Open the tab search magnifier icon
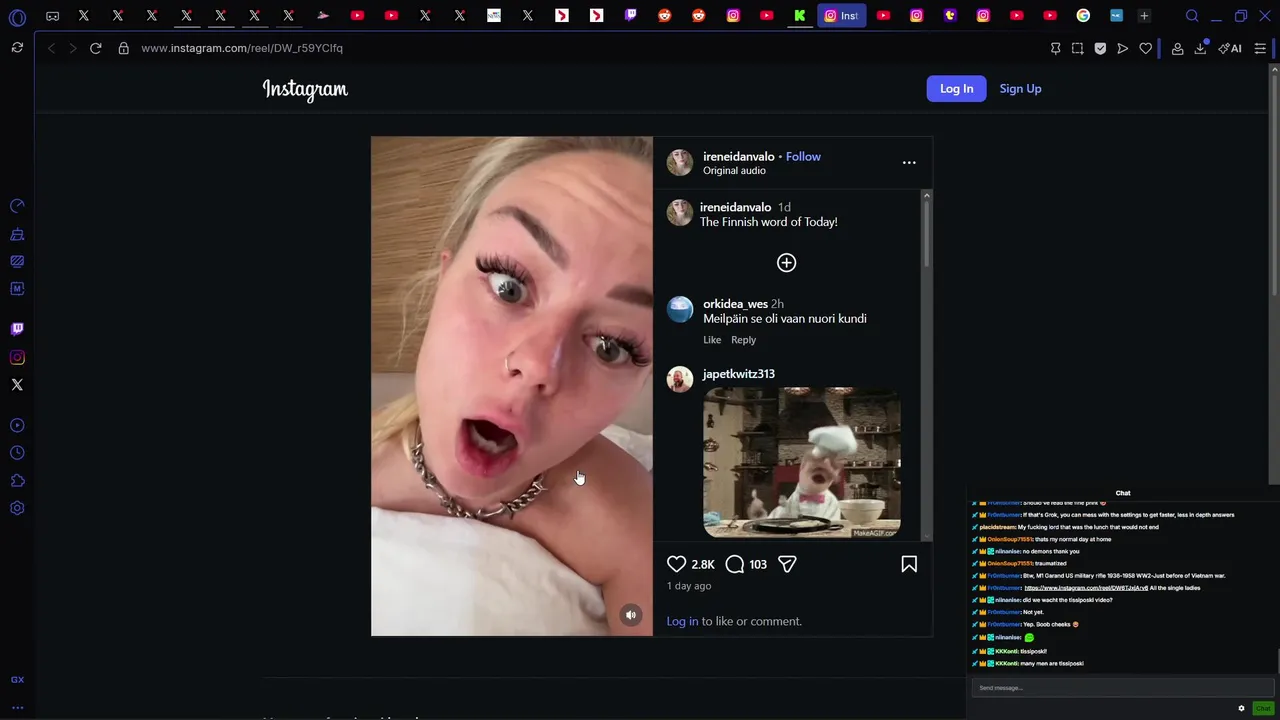The height and width of the screenshot is (720, 1280). pos(1192,16)
